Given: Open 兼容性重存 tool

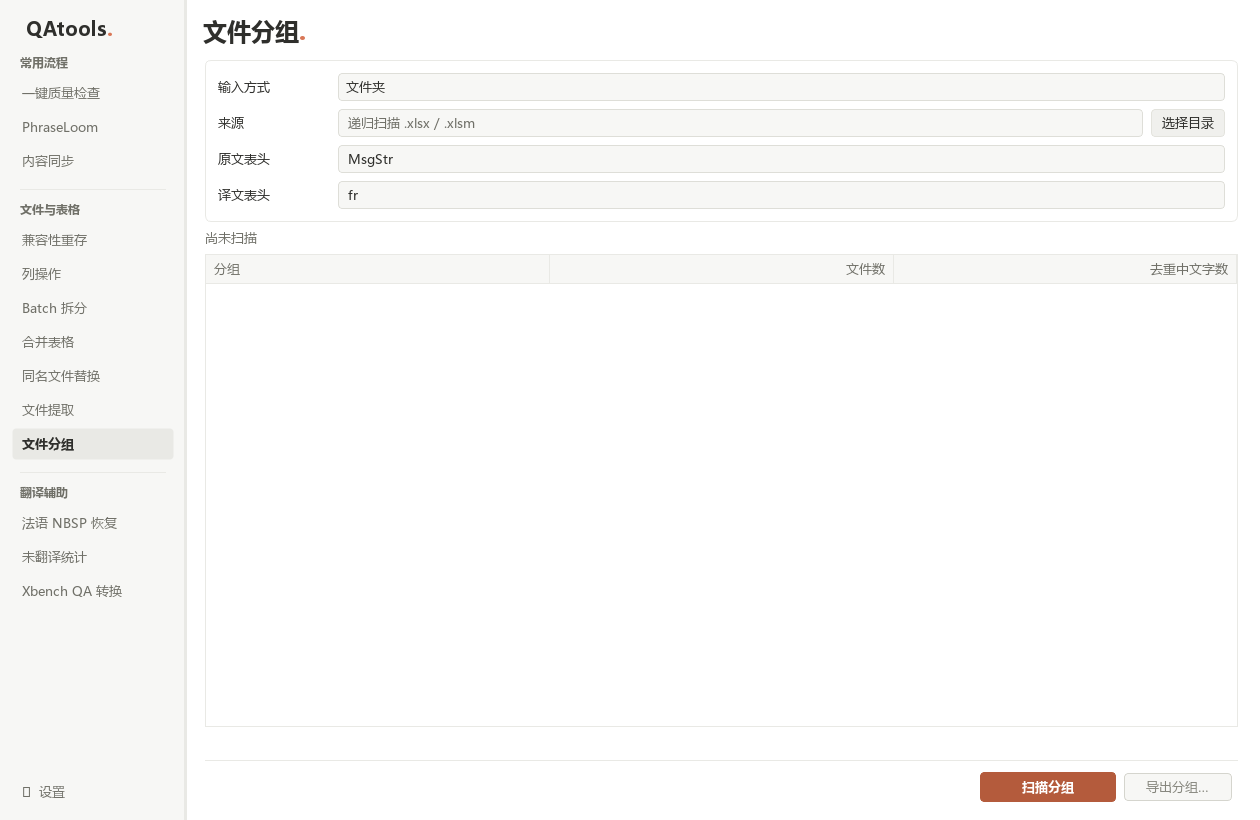Looking at the screenshot, I should pyautogui.click(x=93, y=240).
